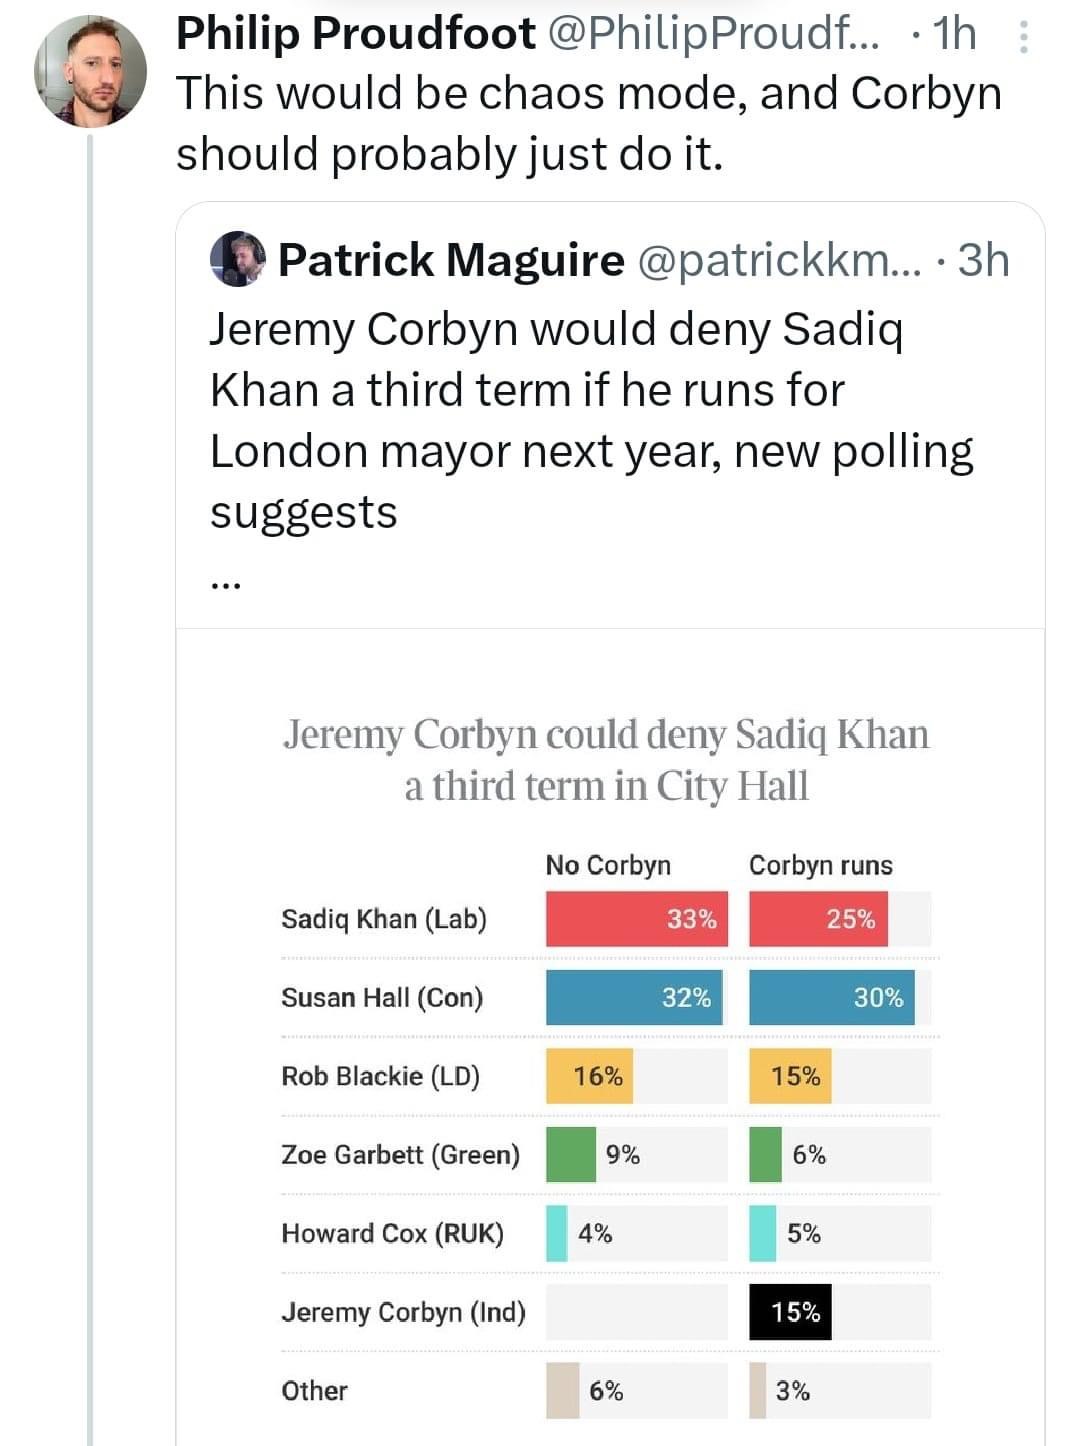The width and height of the screenshot is (1080, 1446).
Task: Click Zoe Garbett's green 9% bar
Action: coord(570,1154)
